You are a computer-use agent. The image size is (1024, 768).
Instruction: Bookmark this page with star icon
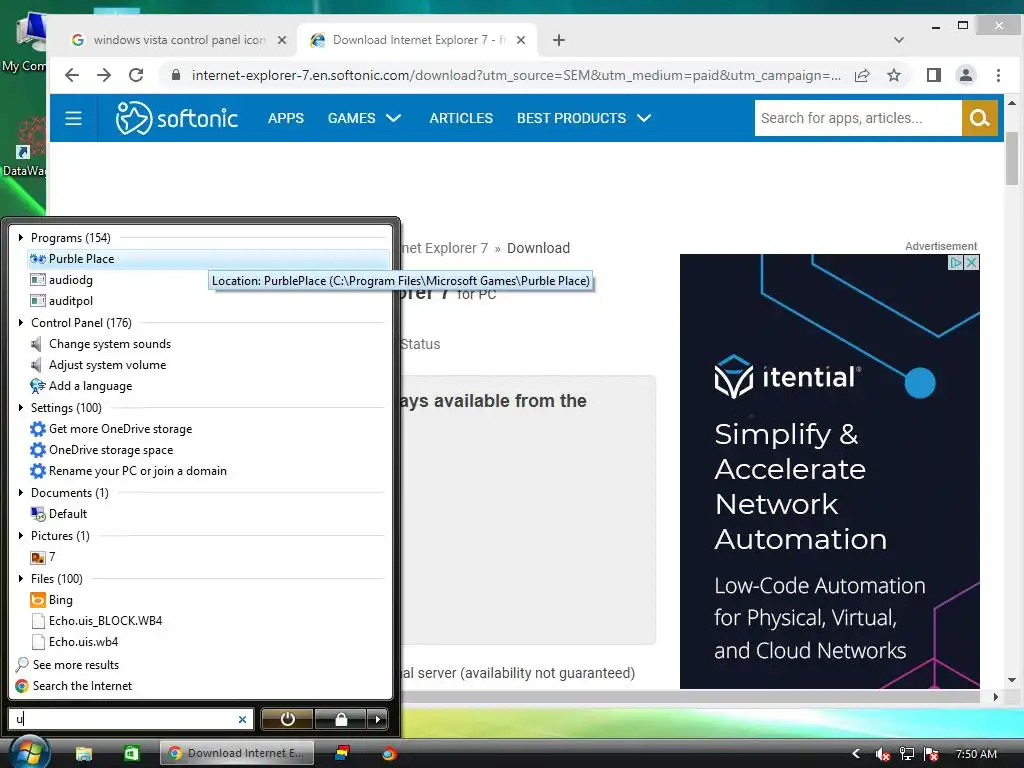pyautogui.click(x=894, y=75)
